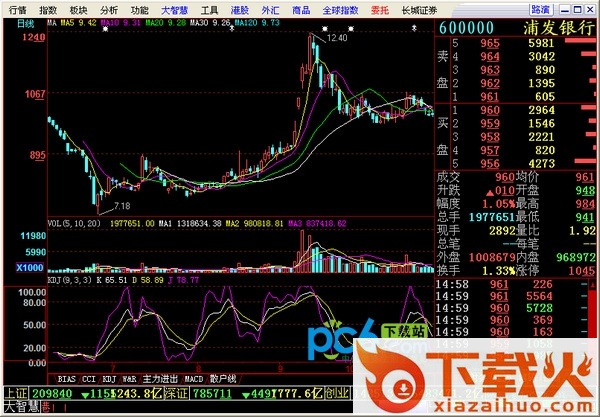Screen dimensions: 600x417
Task: Switch to 港股 market
Action: coord(240,10)
